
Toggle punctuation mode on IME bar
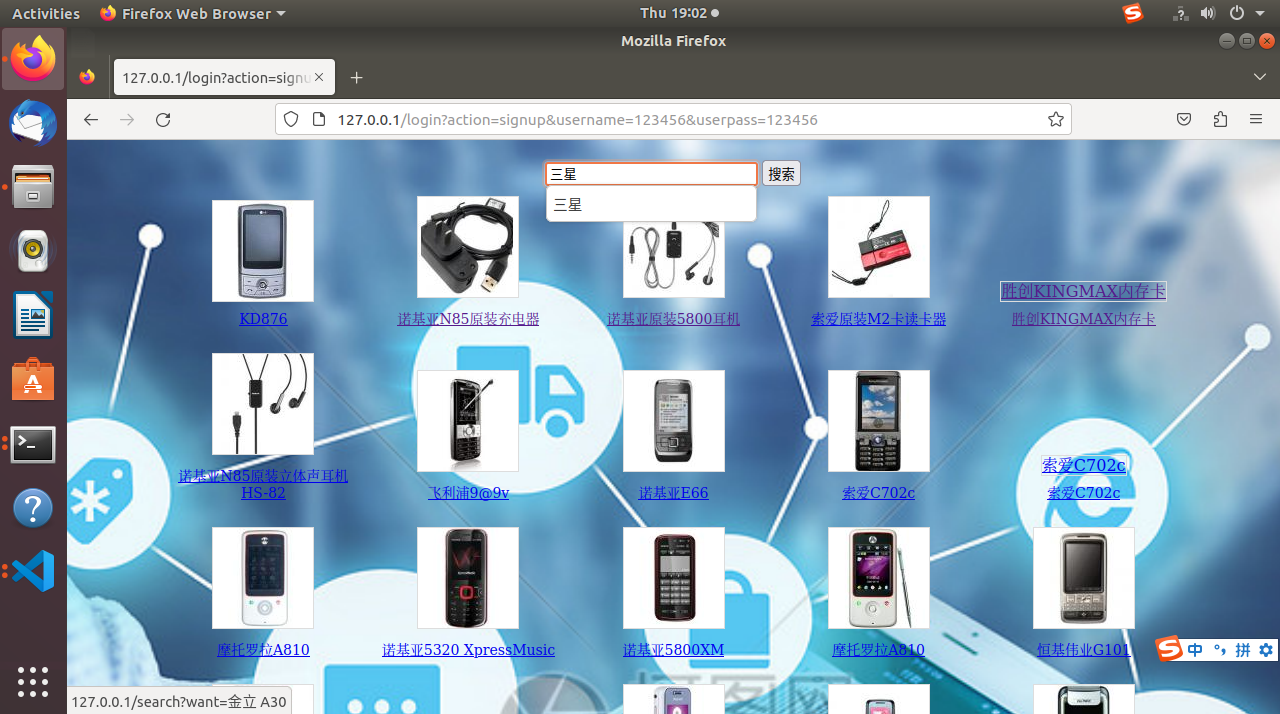[1219, 650]
